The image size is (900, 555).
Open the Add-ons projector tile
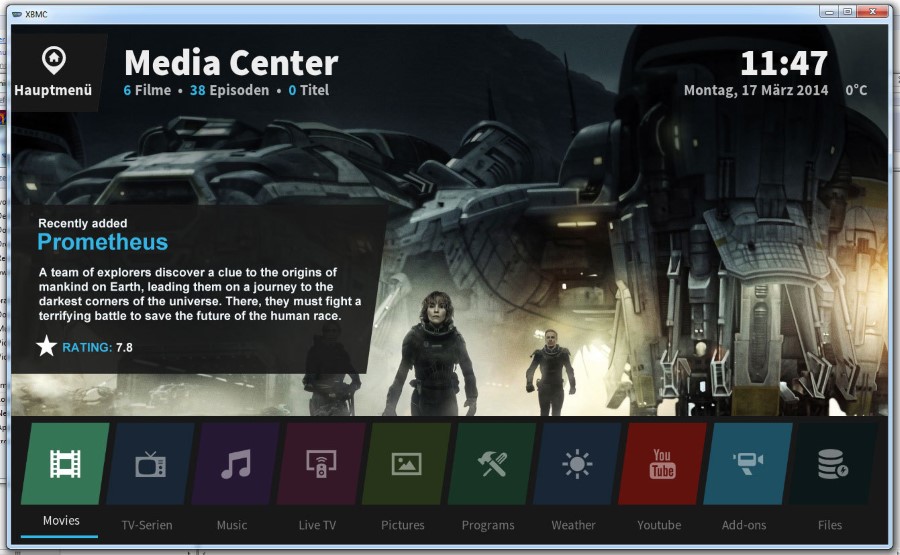(x=748, y=464)
